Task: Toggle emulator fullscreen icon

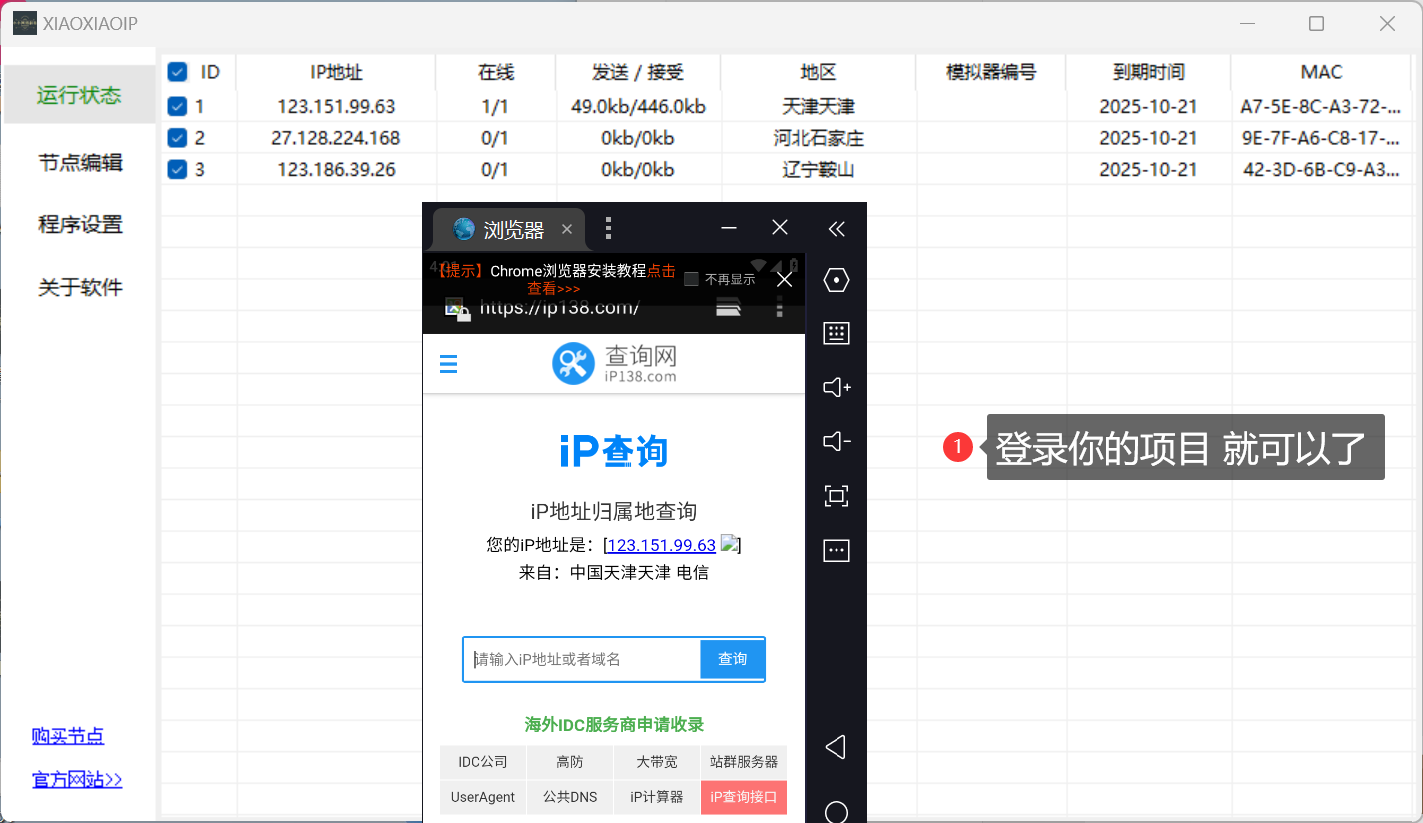Action: tap(836, 496)
